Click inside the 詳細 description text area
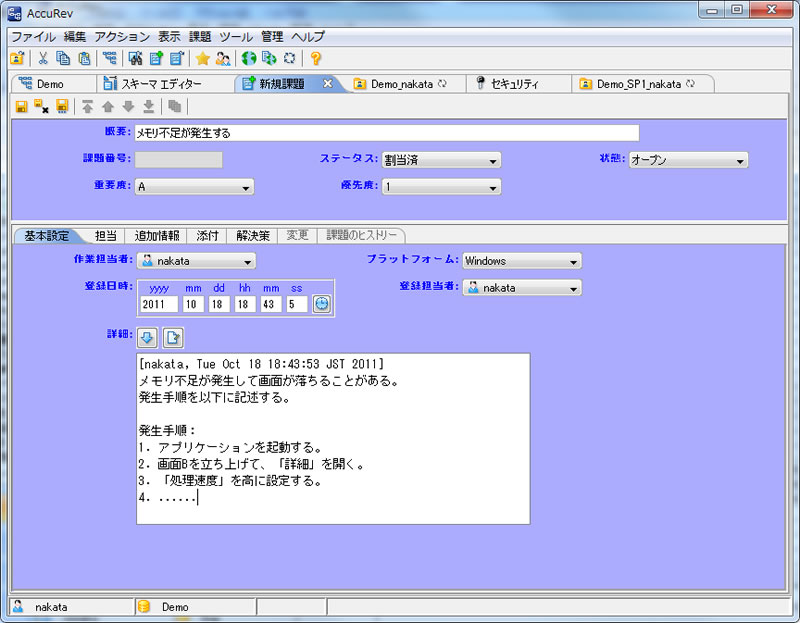The height and width of the screenshot is (623, 800). pyautogui.click(x=333, y=439)
